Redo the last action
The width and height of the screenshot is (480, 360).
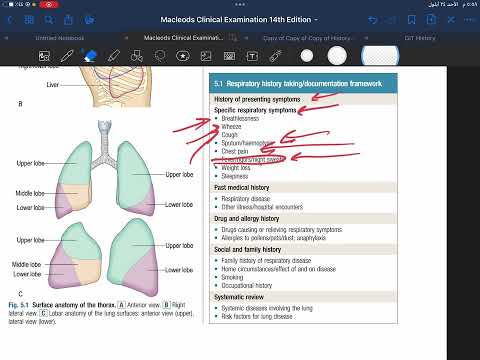coord(391,20)
